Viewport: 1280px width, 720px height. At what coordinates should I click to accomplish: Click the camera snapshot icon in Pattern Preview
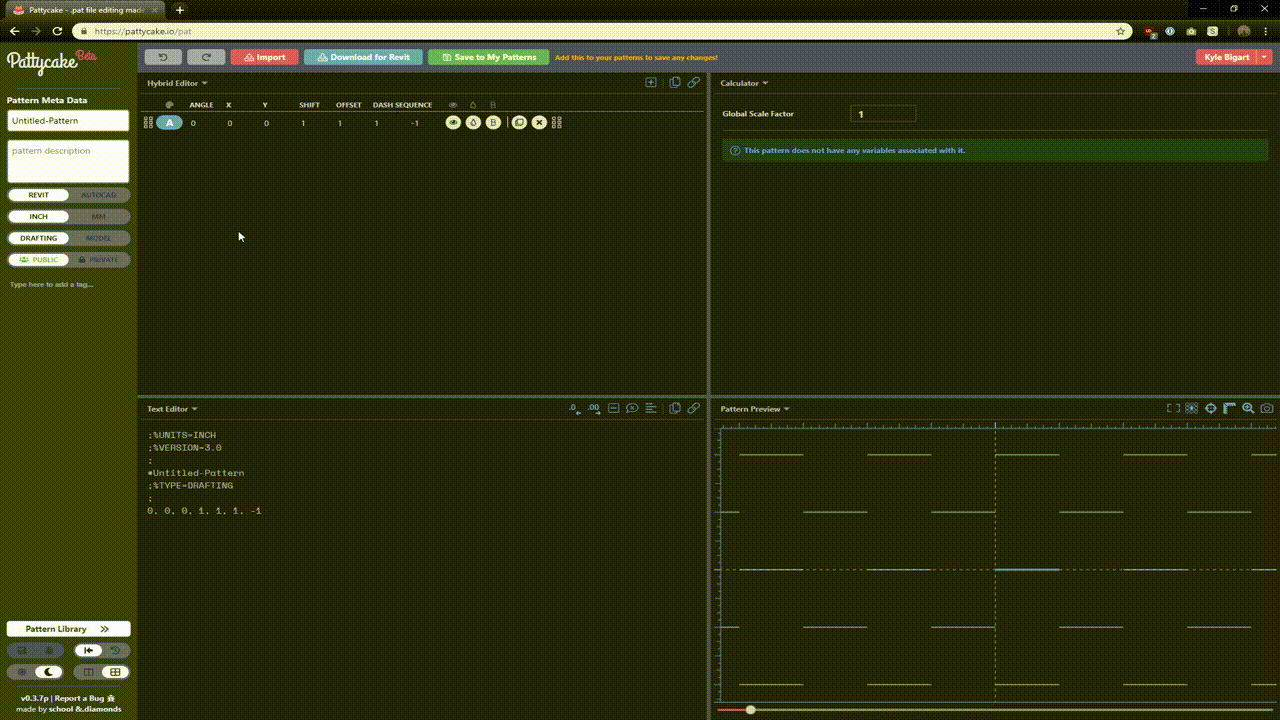pyautogui.click(x=1267, y=408)
